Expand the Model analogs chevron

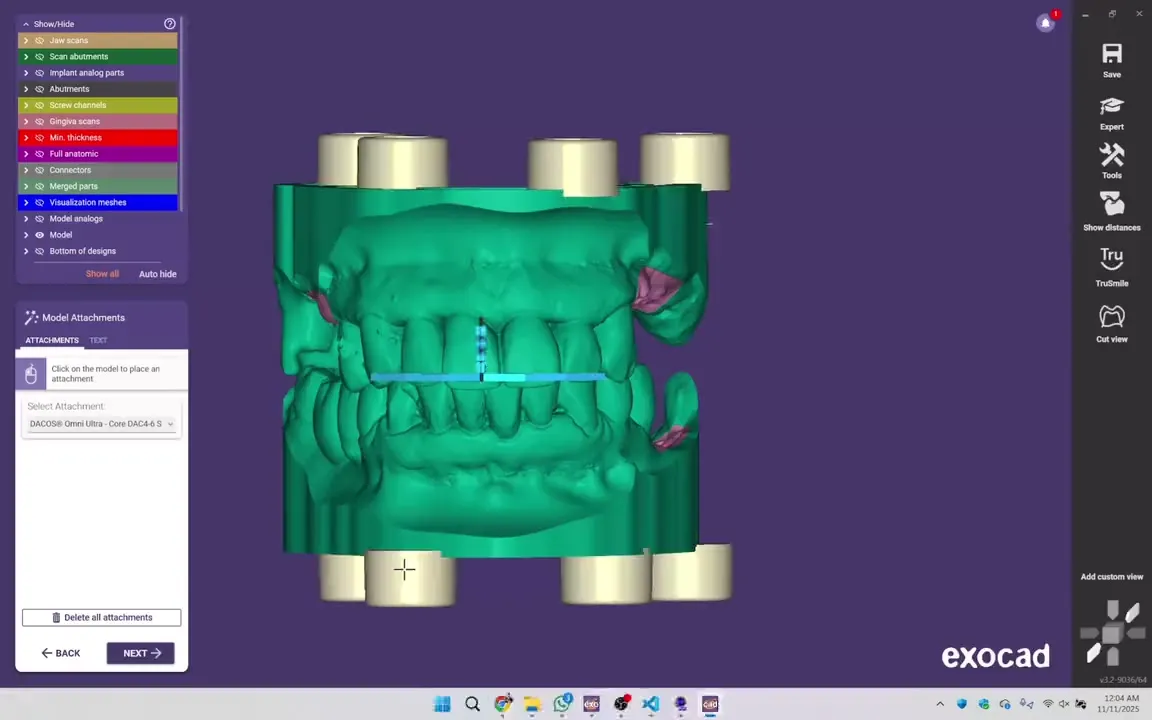[x=26, y=218]
